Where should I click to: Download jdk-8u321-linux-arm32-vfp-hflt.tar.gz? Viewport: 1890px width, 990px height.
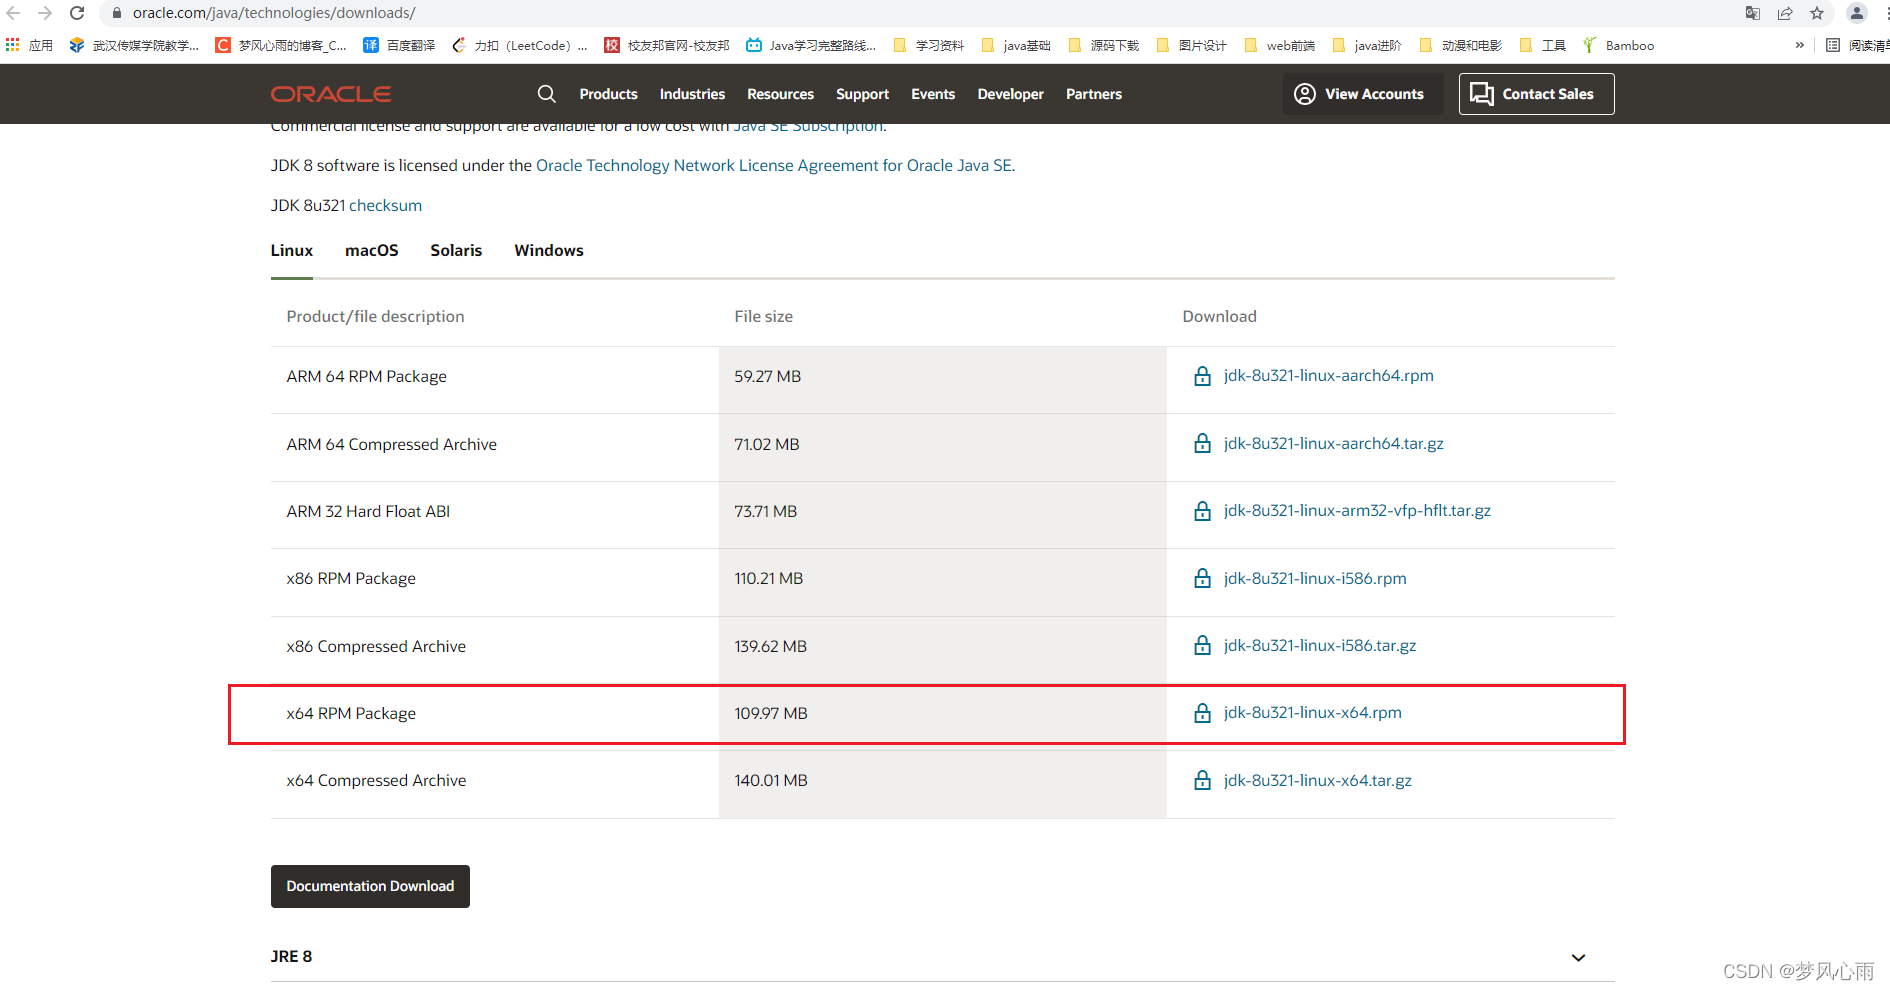(1357, 511)
